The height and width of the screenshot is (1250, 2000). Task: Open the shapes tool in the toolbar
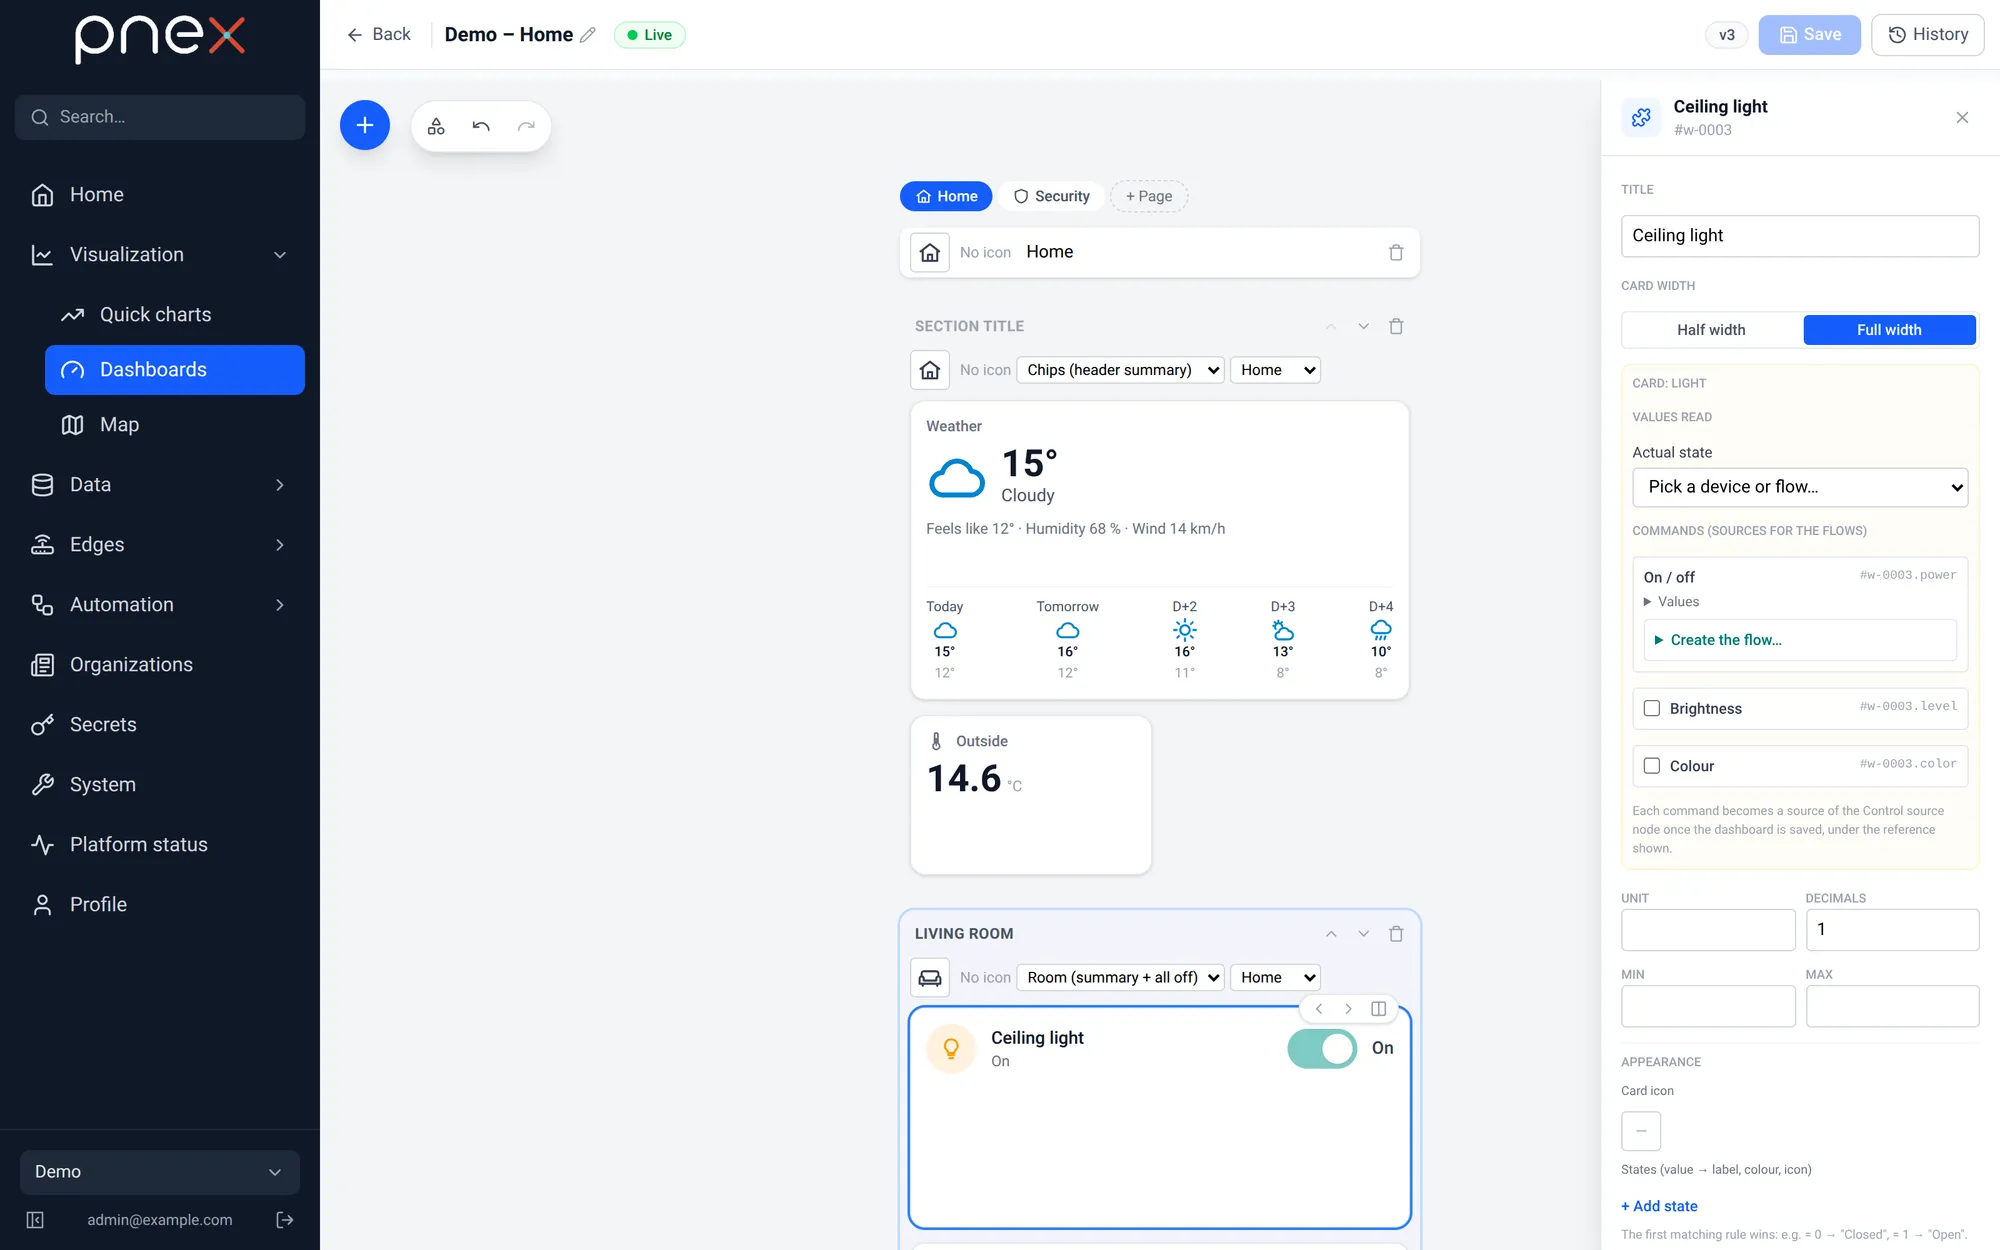(x=436, y=126)
